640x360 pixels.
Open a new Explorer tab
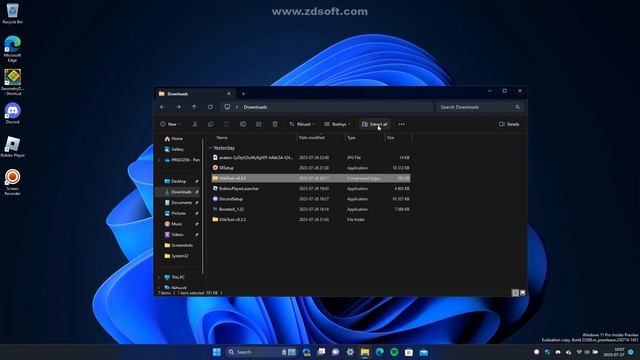pyautogui.click(x=243, y=94)
